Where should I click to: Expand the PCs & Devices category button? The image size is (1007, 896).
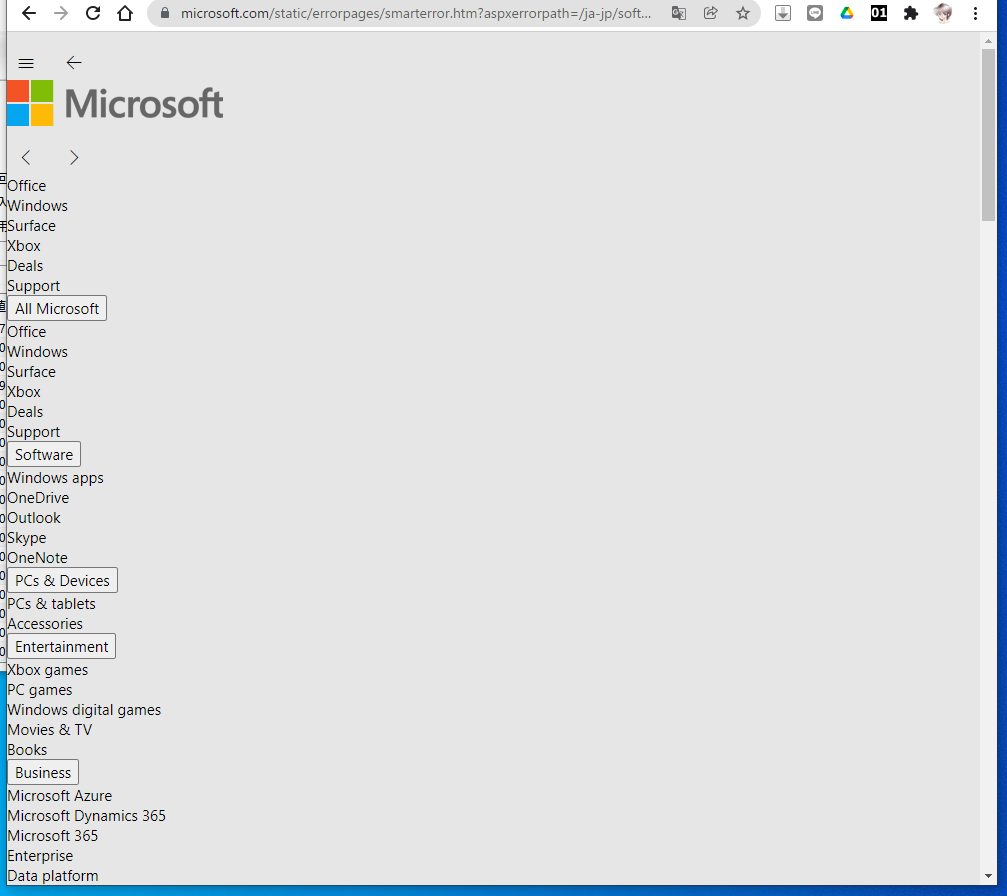pyautogui.click(x=62, y=581)
